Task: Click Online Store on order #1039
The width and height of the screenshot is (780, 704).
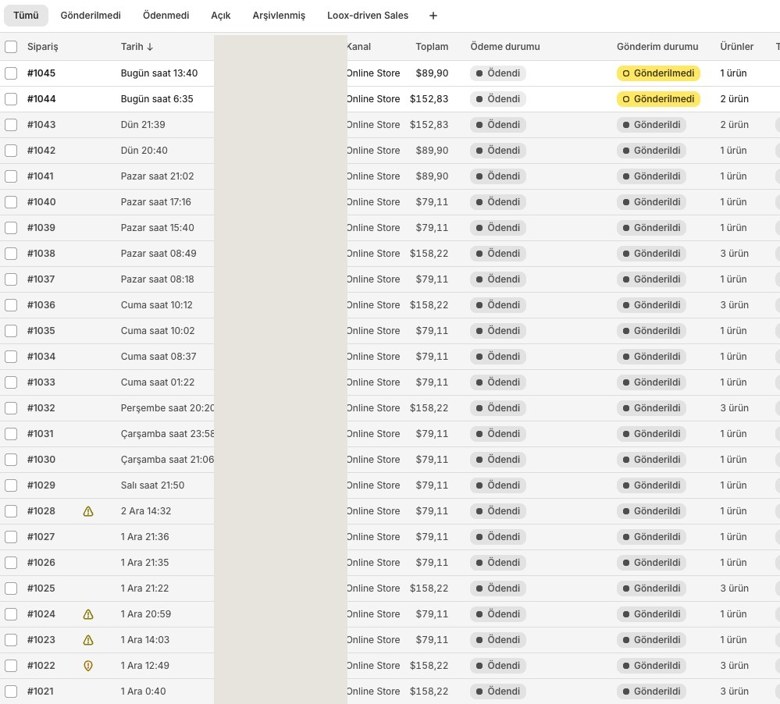Action: [374, 228]
